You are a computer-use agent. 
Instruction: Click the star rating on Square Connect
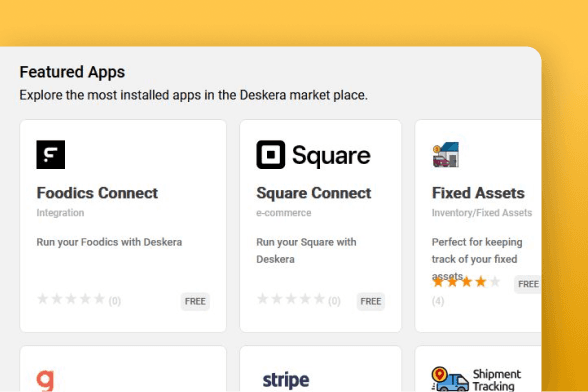click(291, 299)
